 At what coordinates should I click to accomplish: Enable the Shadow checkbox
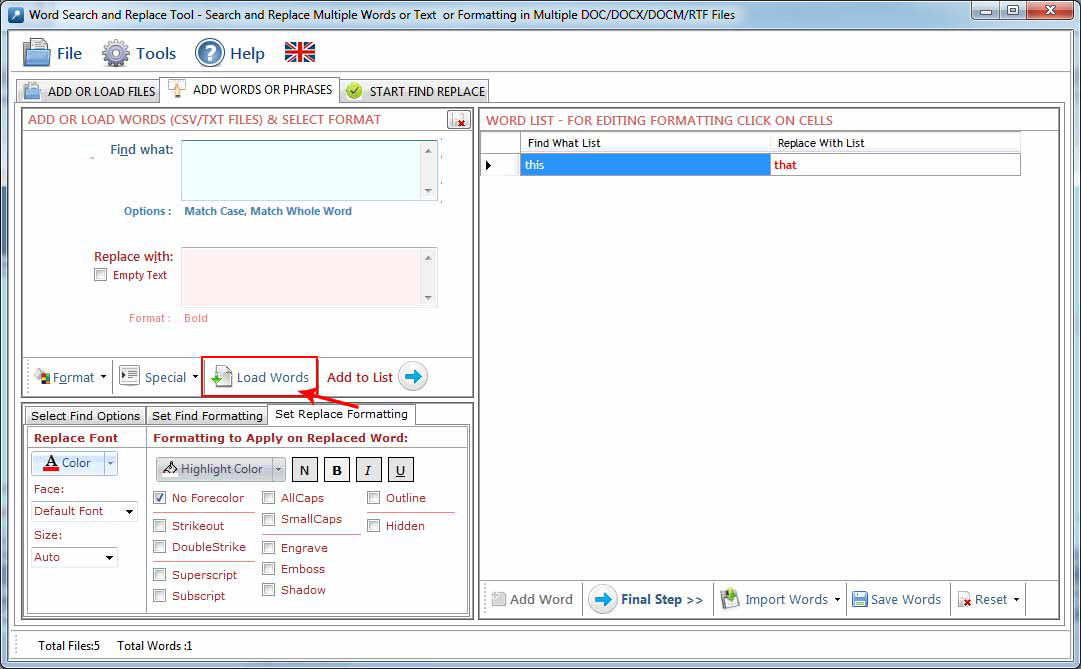(269, 590)
